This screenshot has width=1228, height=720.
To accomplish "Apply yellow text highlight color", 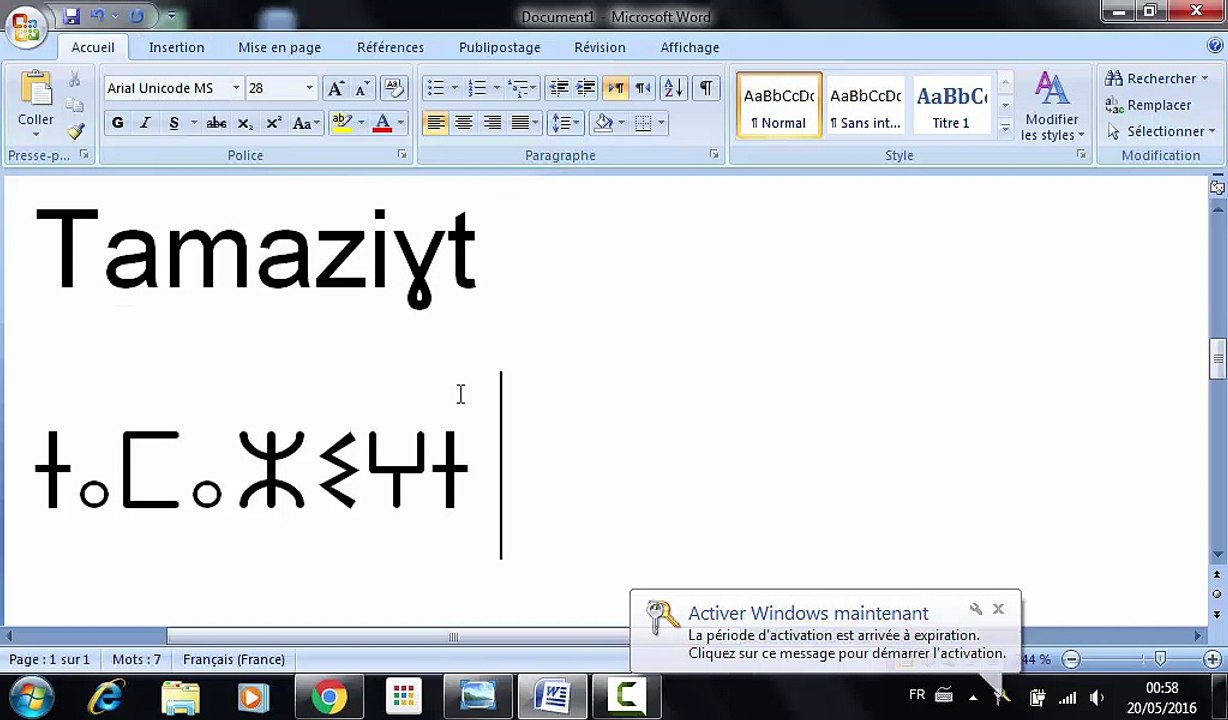I will [342, 123].
